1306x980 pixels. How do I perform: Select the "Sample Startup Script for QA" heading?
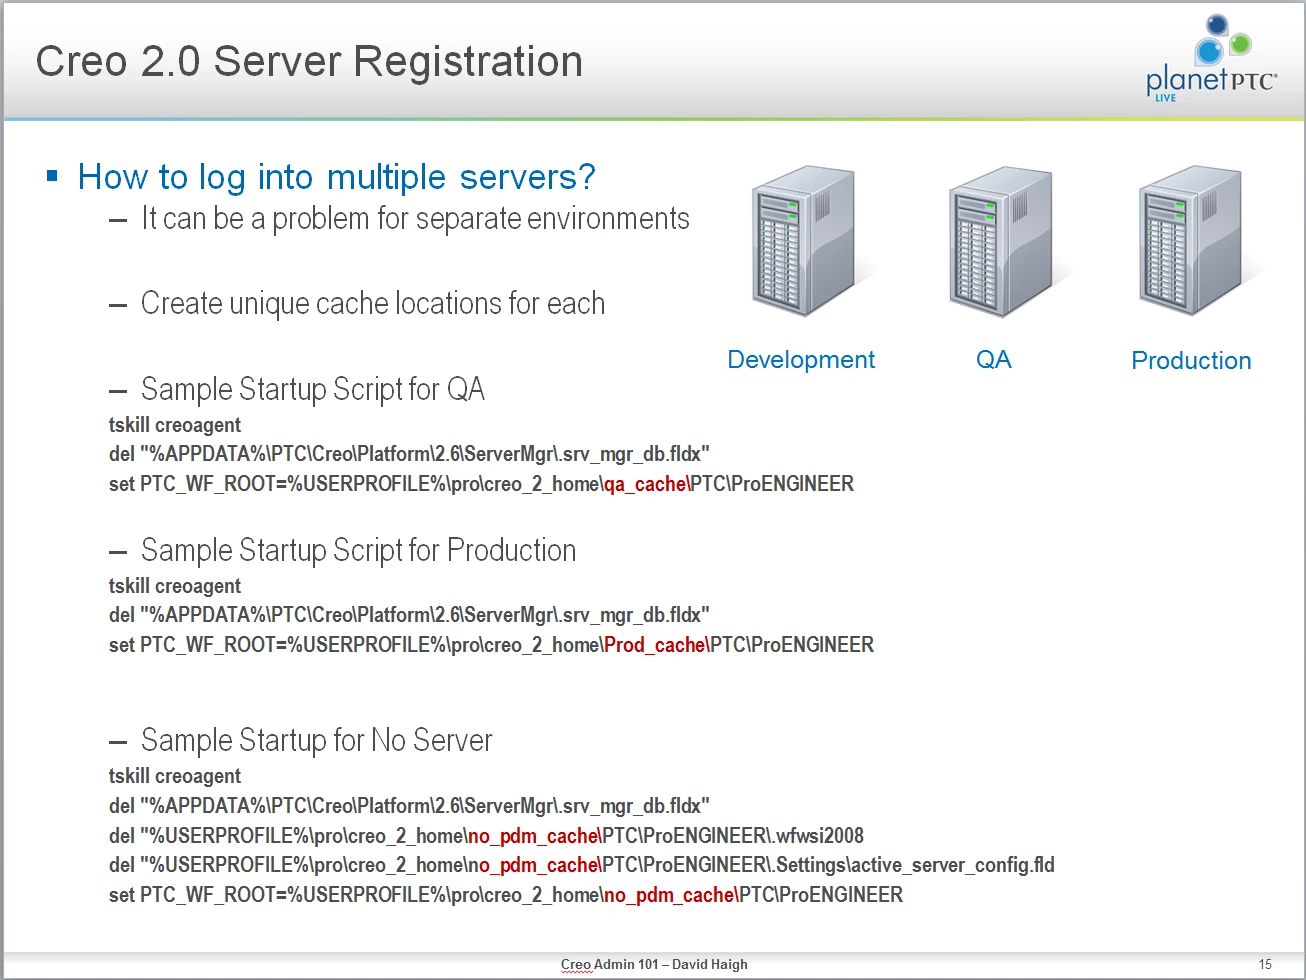[313, 389]
